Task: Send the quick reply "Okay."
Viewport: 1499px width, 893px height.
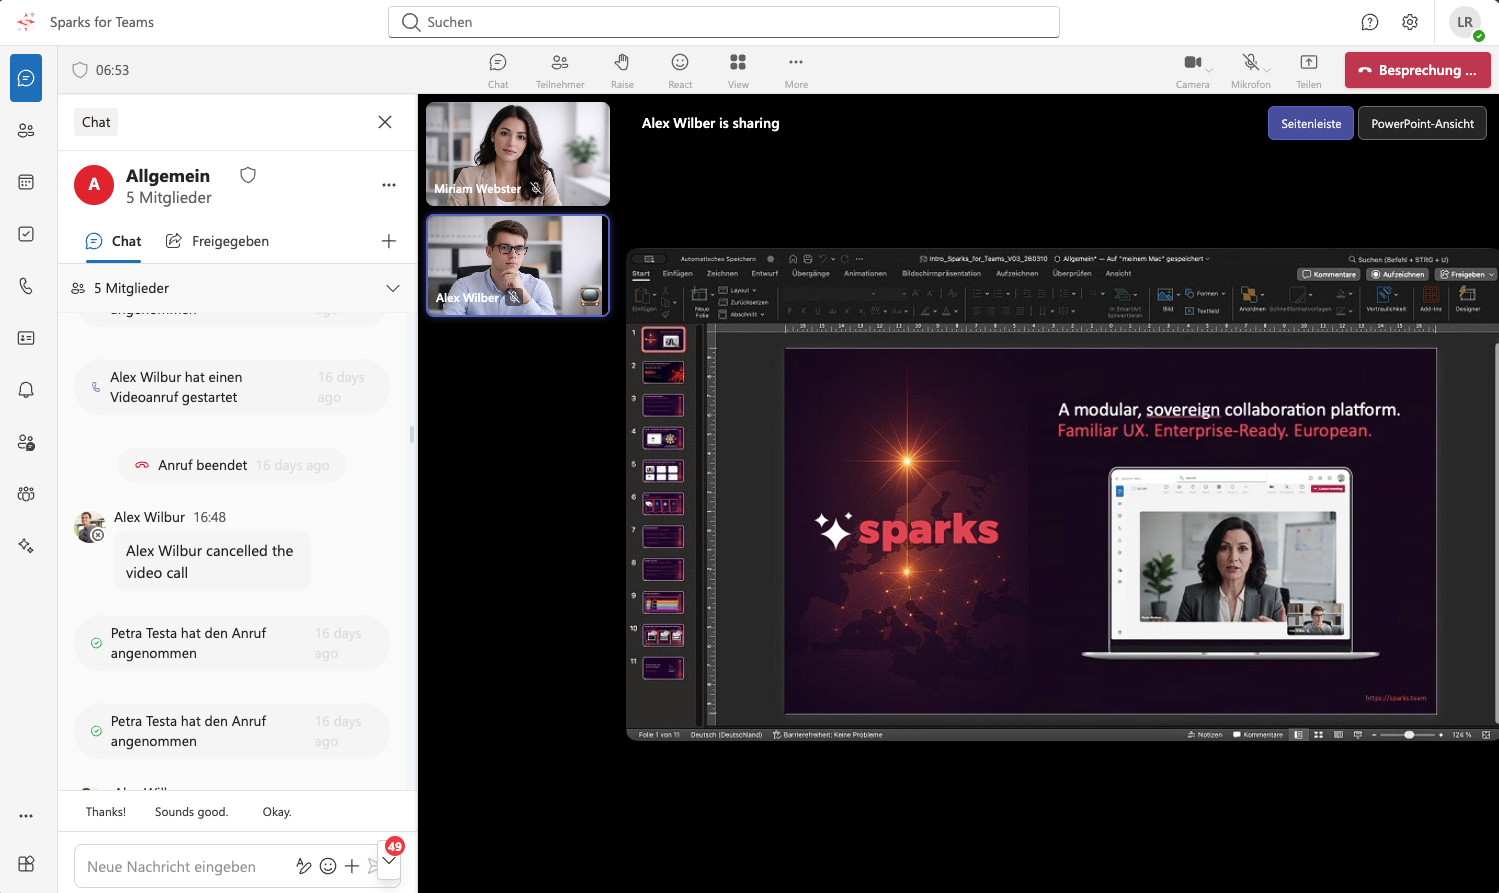Action: pyautogui.click(x=277, y=812)
